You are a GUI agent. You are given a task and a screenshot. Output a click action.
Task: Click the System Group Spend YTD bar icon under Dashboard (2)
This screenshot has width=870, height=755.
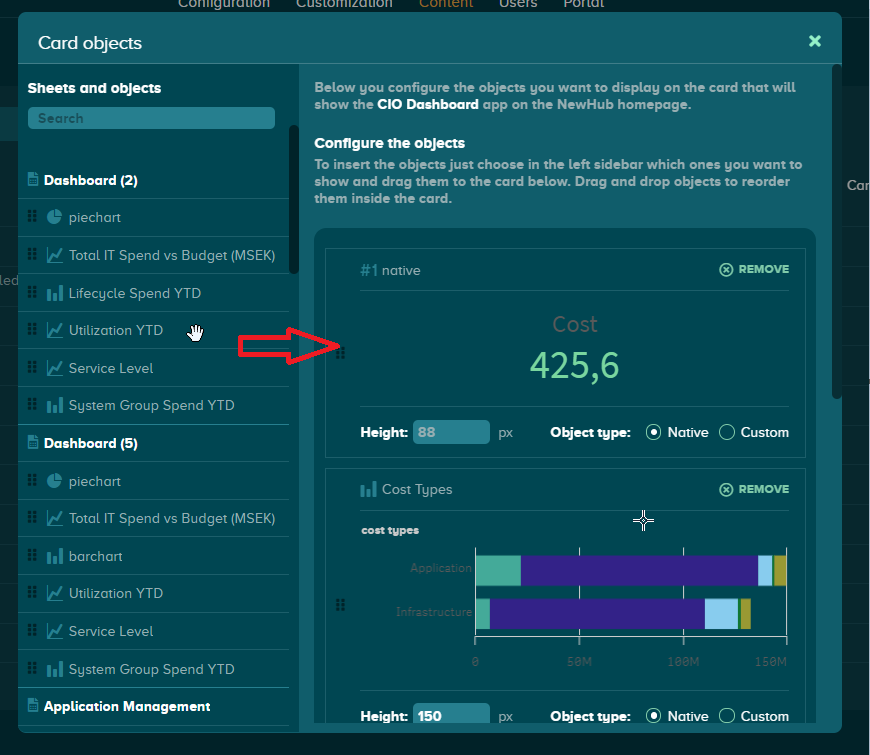[54, 406]
